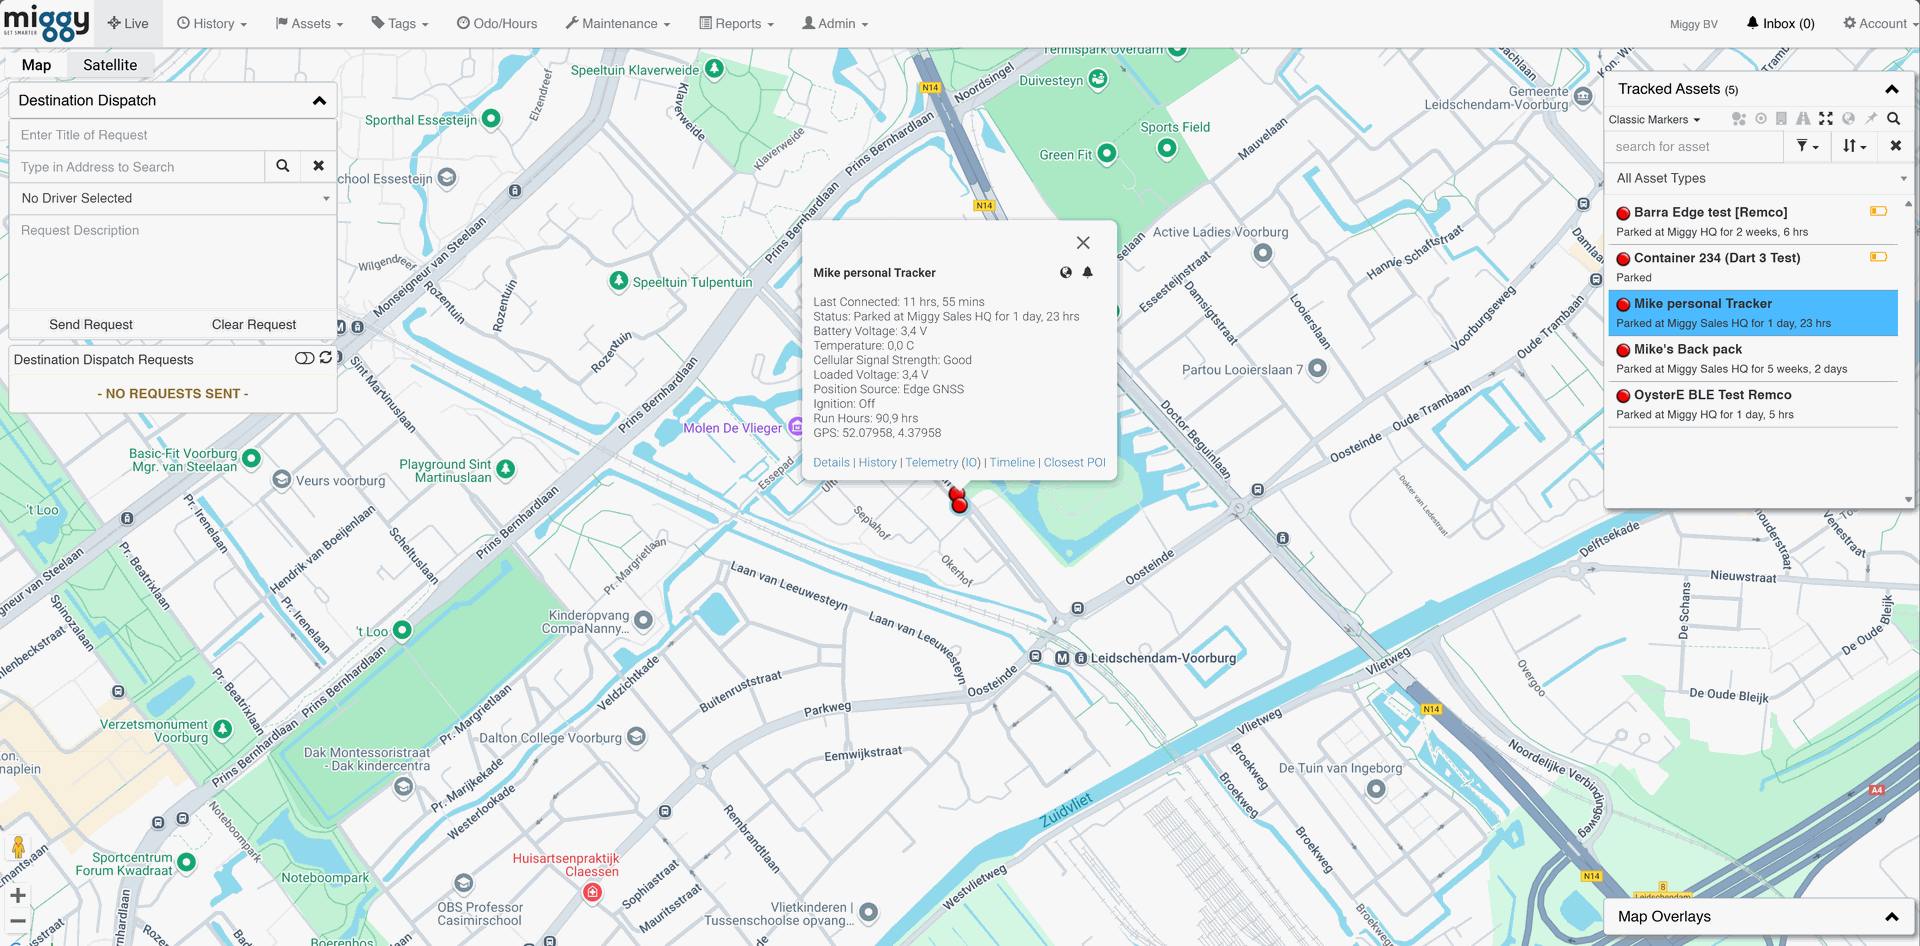Clear the dispatch address search
1920x946 pixels.
pos(318,166)
